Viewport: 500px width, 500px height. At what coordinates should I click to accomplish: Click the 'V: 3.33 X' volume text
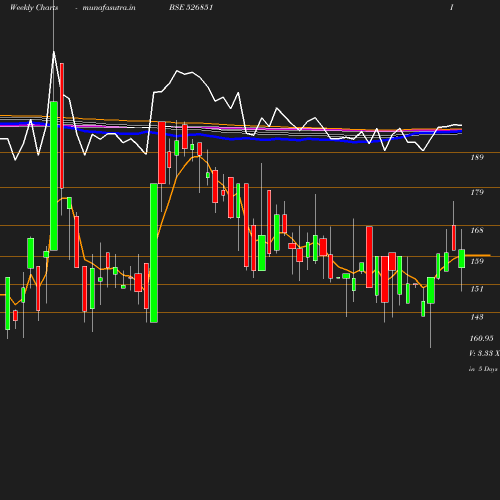point(484,353)
